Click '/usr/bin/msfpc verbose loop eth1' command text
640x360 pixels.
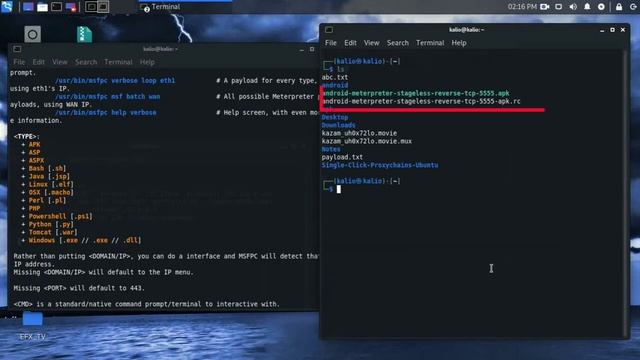tap(115, 80)
